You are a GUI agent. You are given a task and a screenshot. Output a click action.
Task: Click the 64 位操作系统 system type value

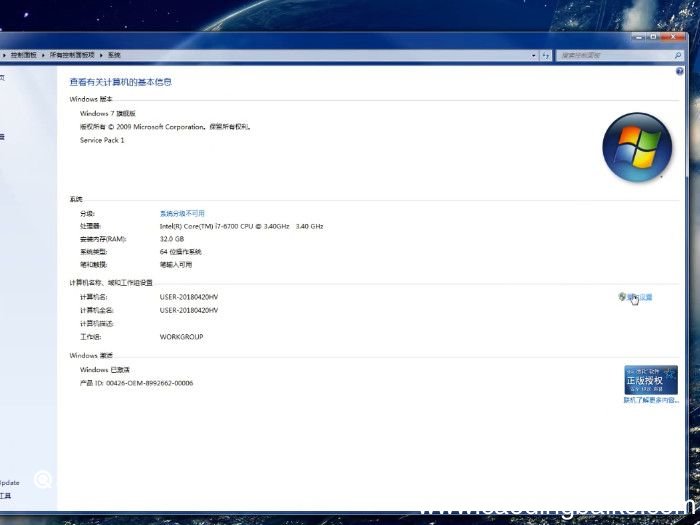click(x=181, y=252)
